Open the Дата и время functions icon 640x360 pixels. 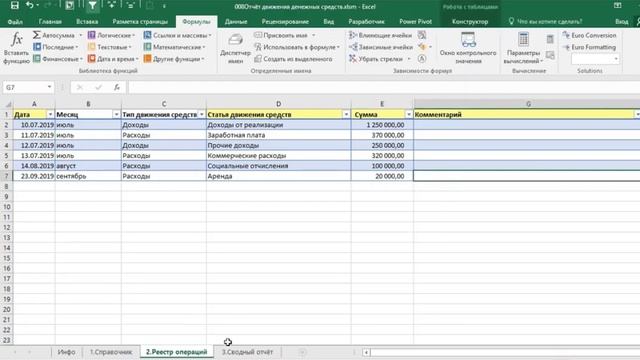click(x=92, y=59)
